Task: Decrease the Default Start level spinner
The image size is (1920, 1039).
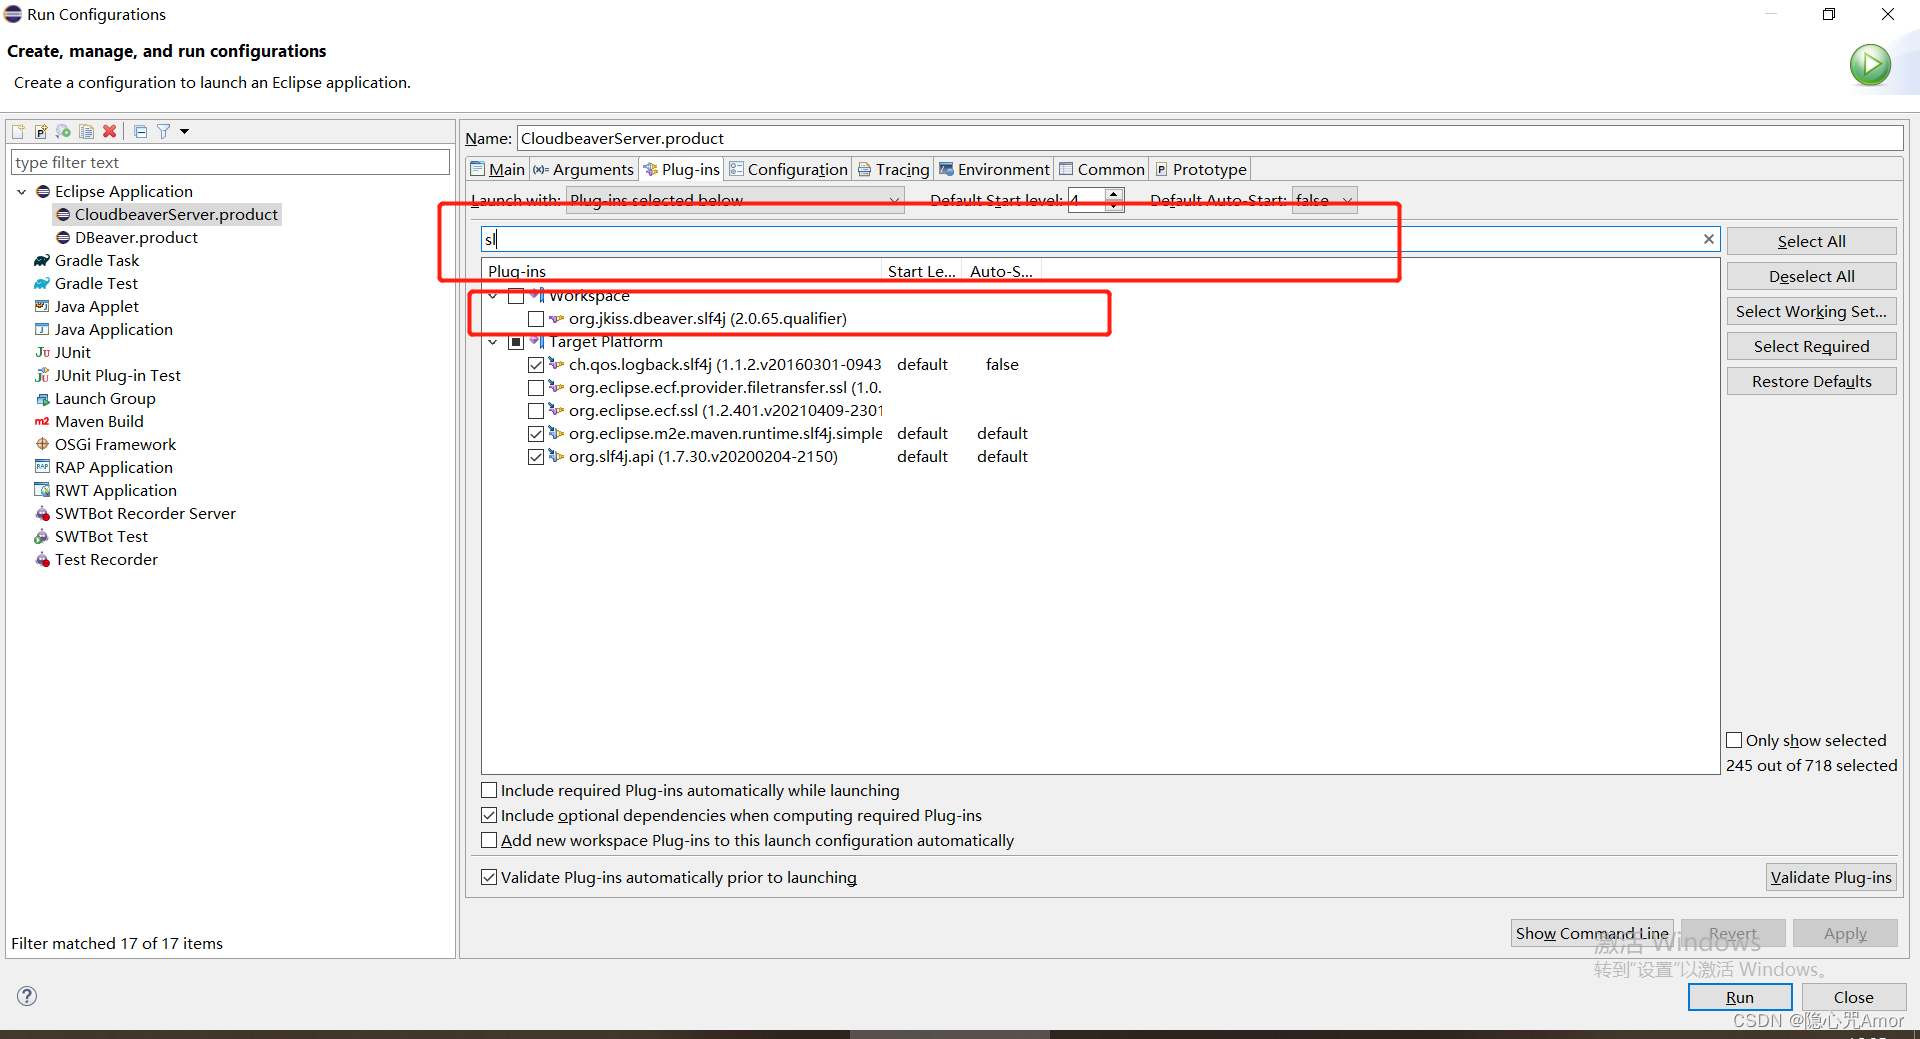Action: [1114, 206]
